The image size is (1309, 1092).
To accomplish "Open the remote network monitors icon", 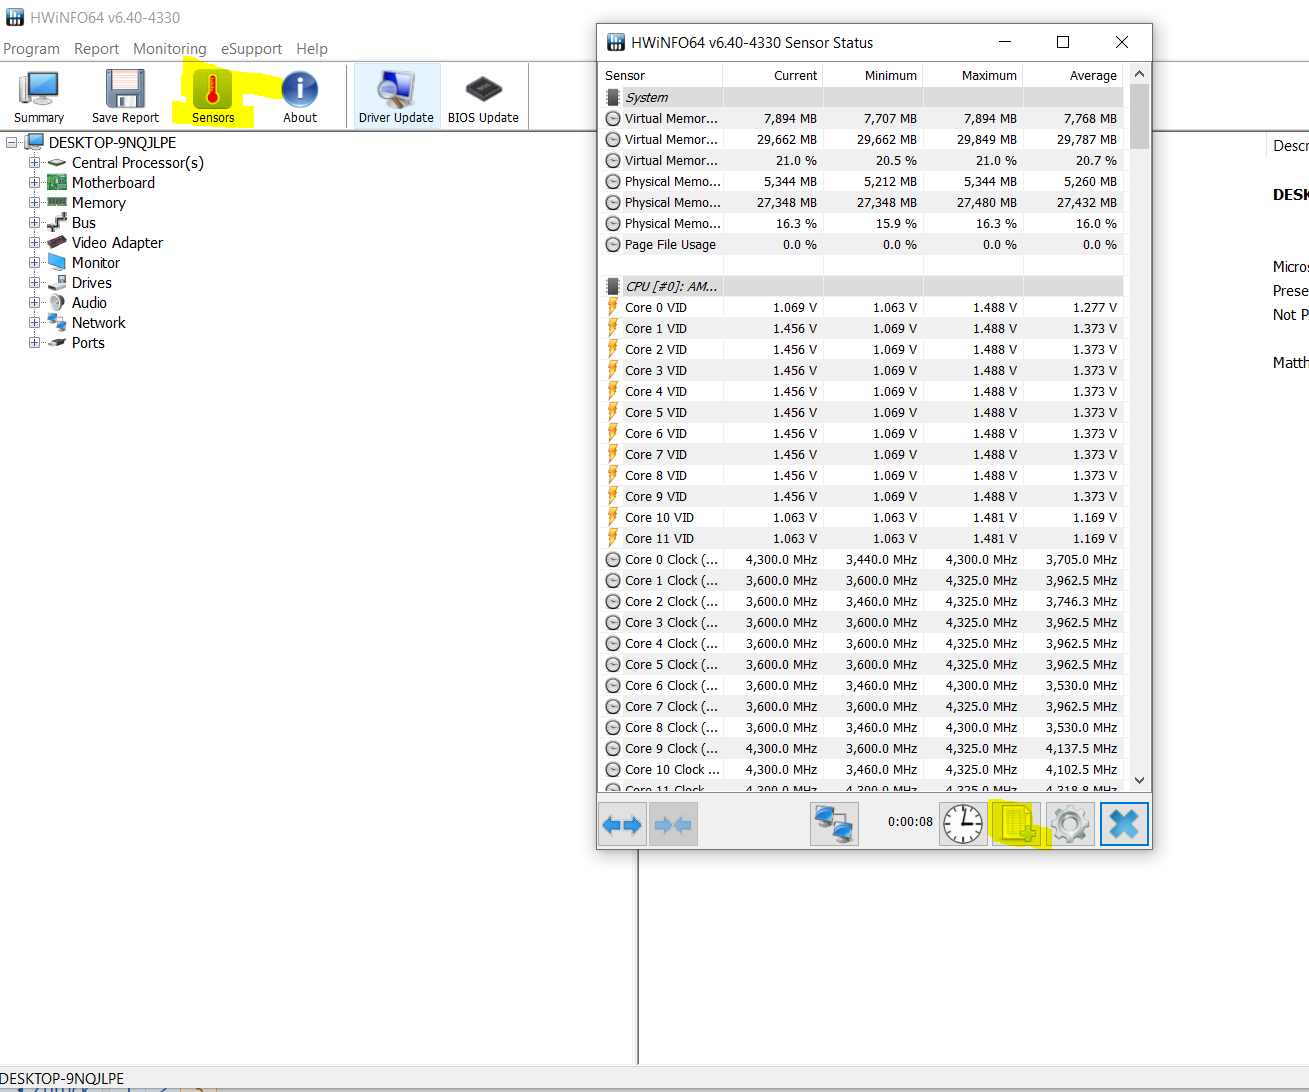I will pos(834,825).
